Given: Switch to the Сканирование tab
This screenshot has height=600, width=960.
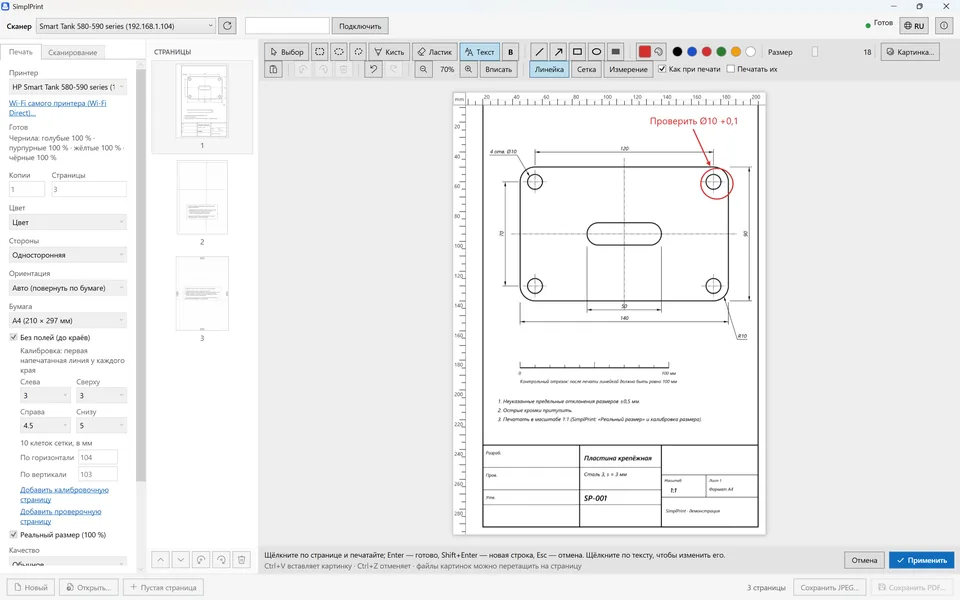Looking at the screenshot, I should pyautogui.click(x=73, y=53).
